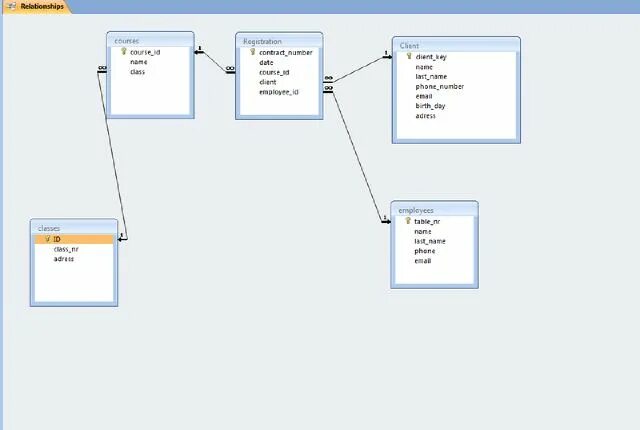Select the last_name field in Client table
The height and width of the screenshot is (430, 640).
coord(431,77)
